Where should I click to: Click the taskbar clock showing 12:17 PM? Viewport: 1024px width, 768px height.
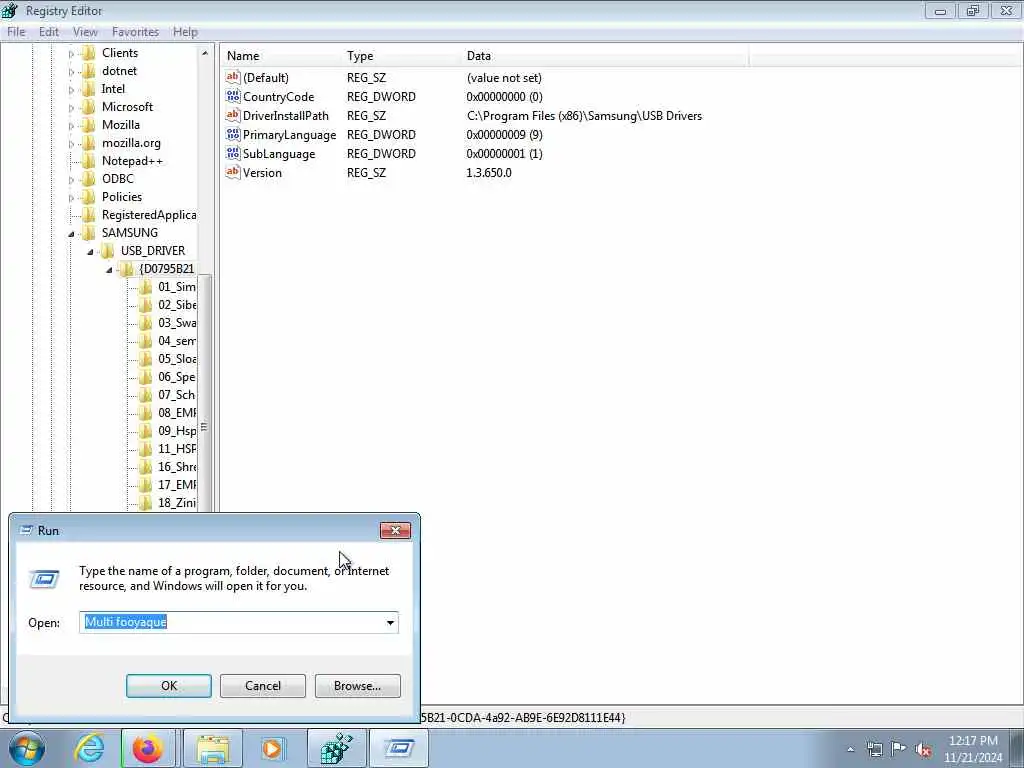click(x=973, y=741)
